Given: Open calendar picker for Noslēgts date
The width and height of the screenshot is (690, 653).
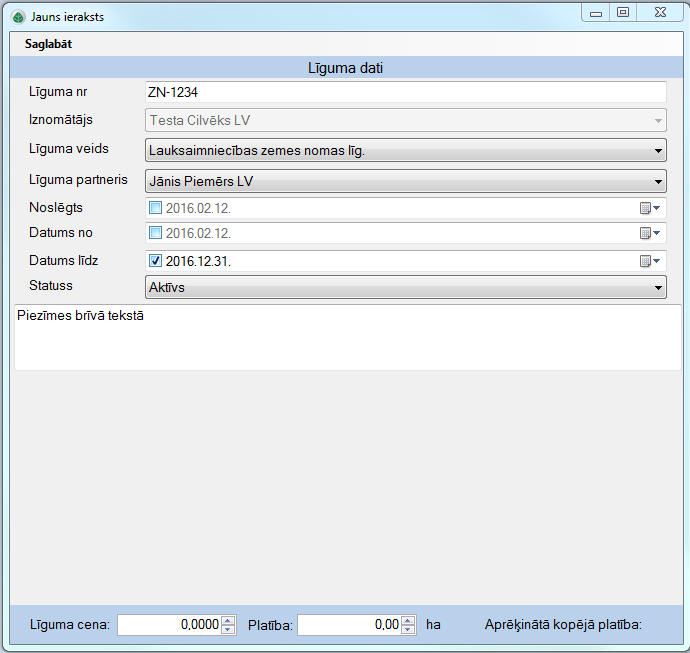Looking at the screenshot, I should [x=649, y=209].
